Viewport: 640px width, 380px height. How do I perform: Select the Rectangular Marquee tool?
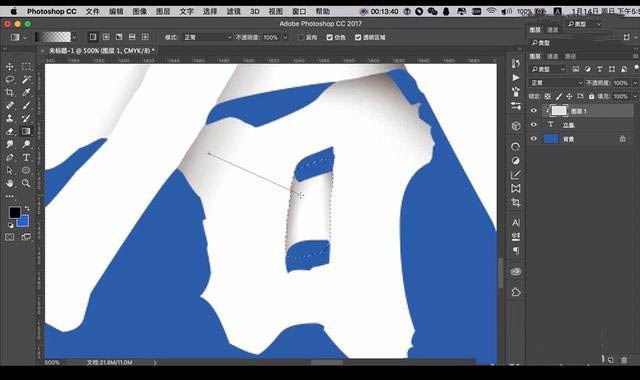(26, 67)
